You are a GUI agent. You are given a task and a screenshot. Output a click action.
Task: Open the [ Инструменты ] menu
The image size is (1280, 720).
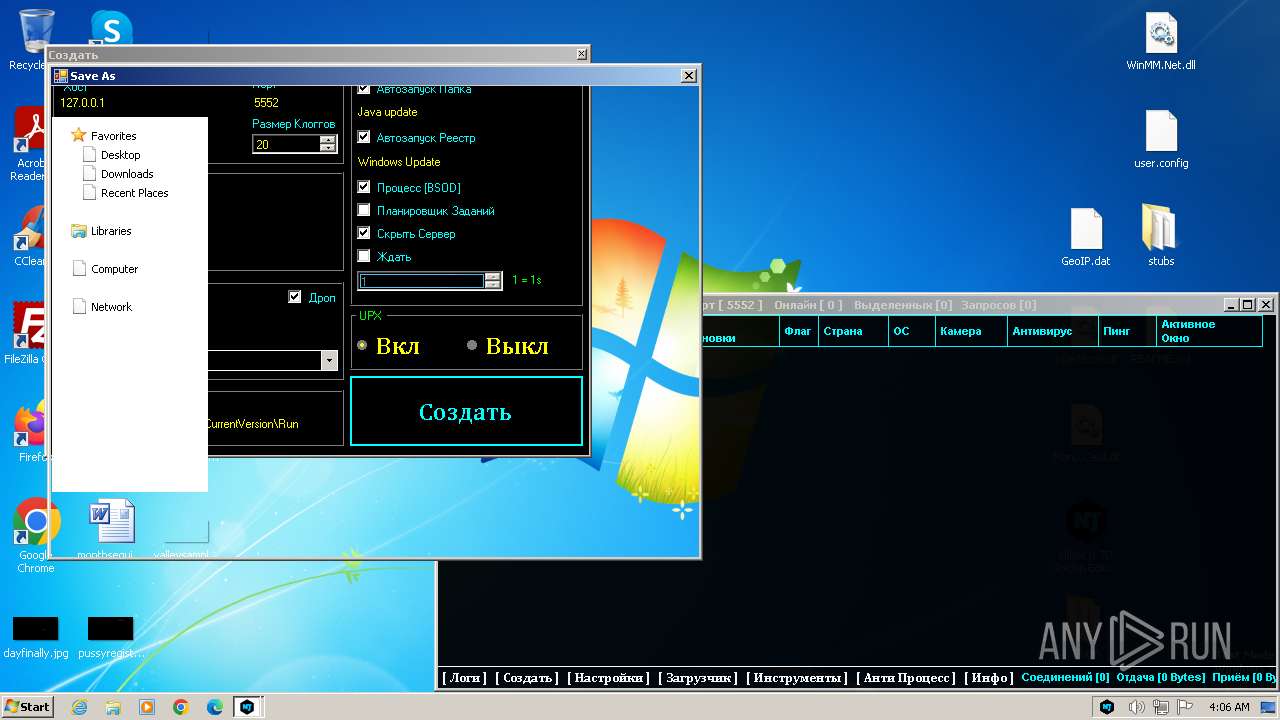point(797,678)
